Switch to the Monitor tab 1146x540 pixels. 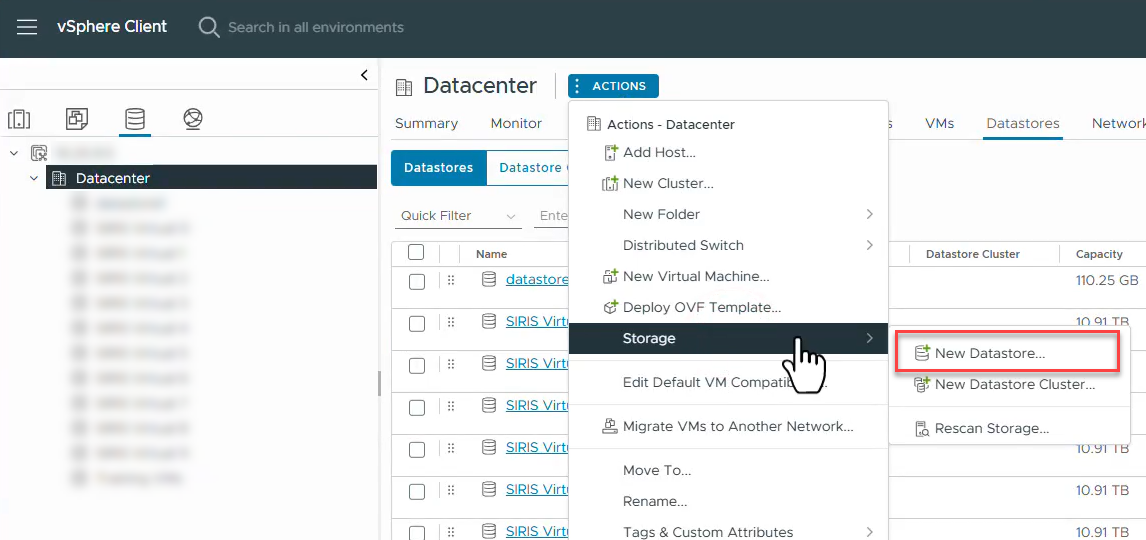(516, 123)
